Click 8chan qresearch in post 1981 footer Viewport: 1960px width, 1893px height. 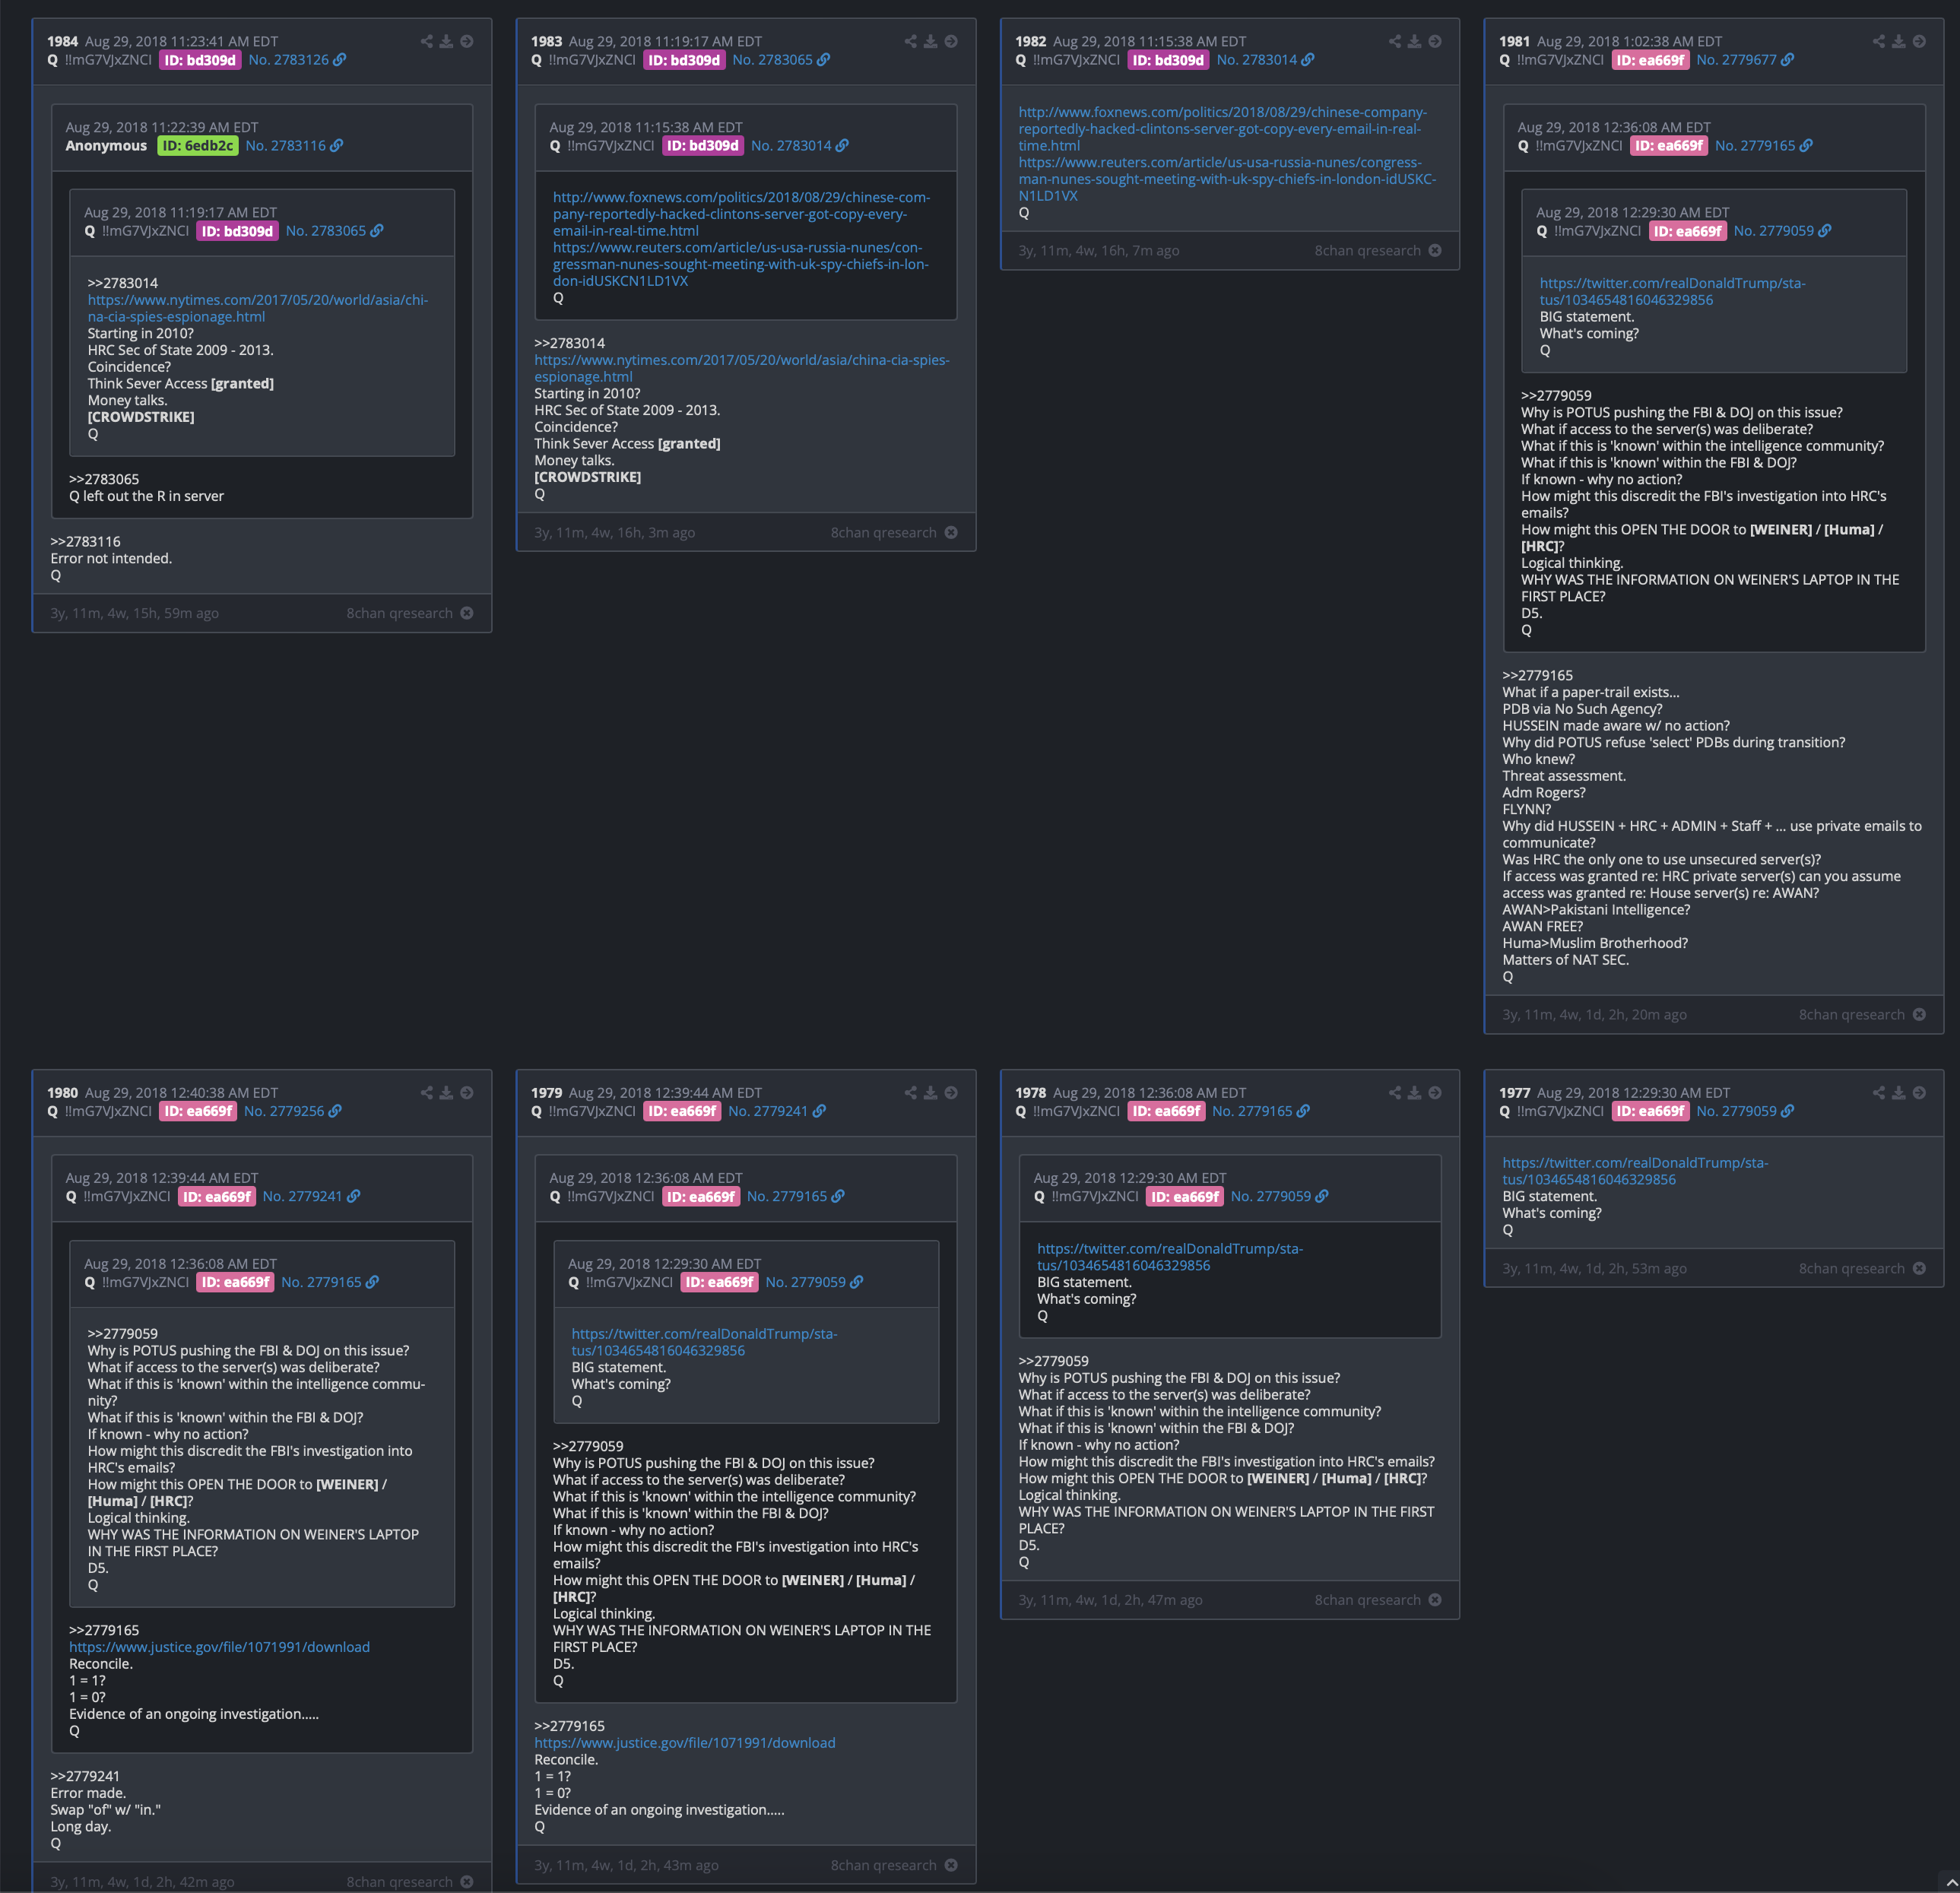pyautogui.click(x=1851, y=1015)
